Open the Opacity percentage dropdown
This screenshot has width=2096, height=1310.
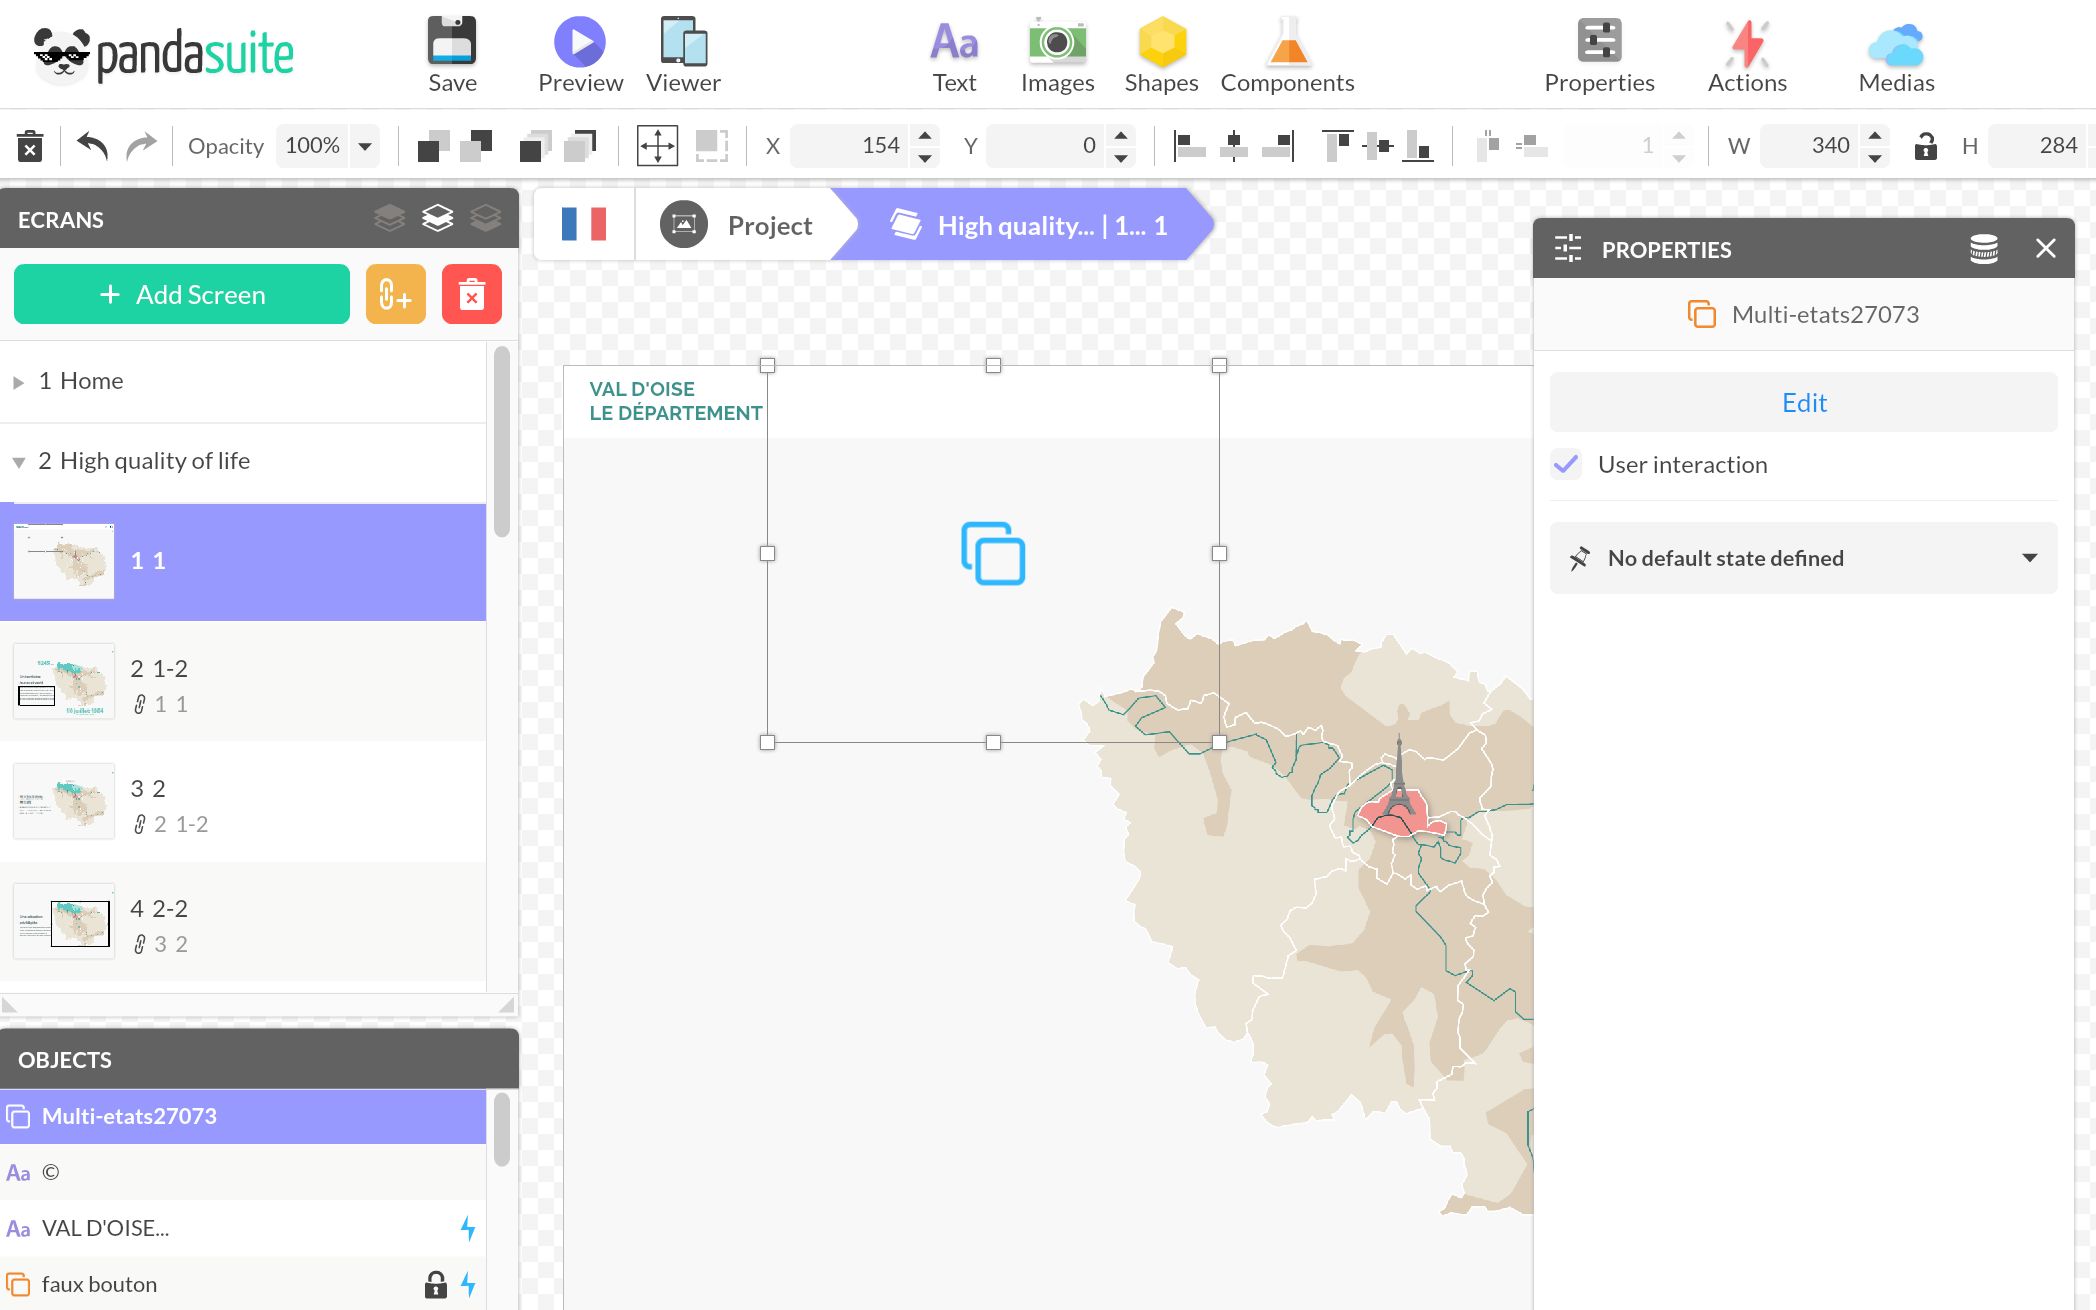pyautogui.click(x=365, y=146)
